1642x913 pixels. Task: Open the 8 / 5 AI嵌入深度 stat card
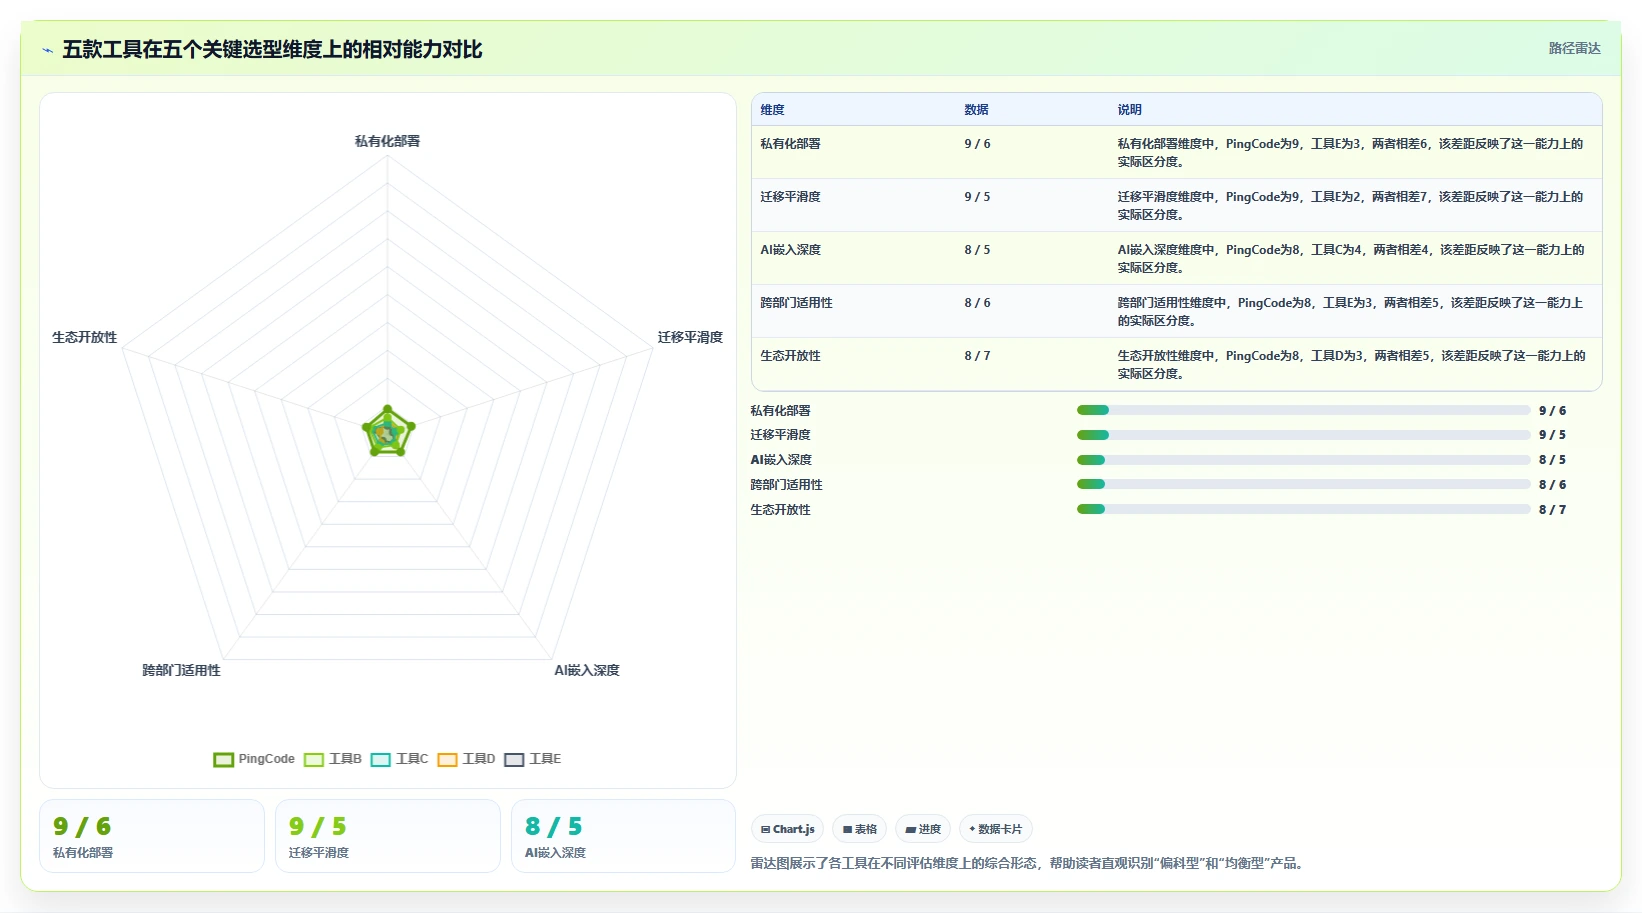624,836
